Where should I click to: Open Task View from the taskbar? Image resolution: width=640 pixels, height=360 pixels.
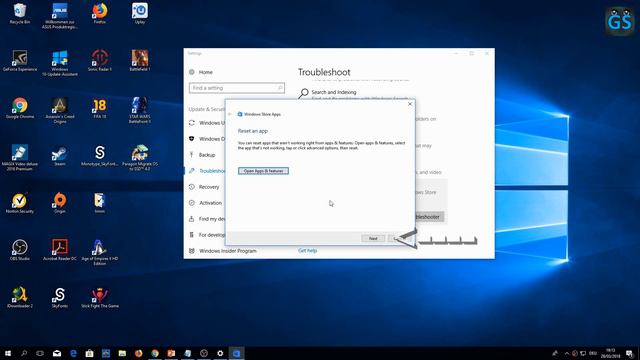coord(40,353)
